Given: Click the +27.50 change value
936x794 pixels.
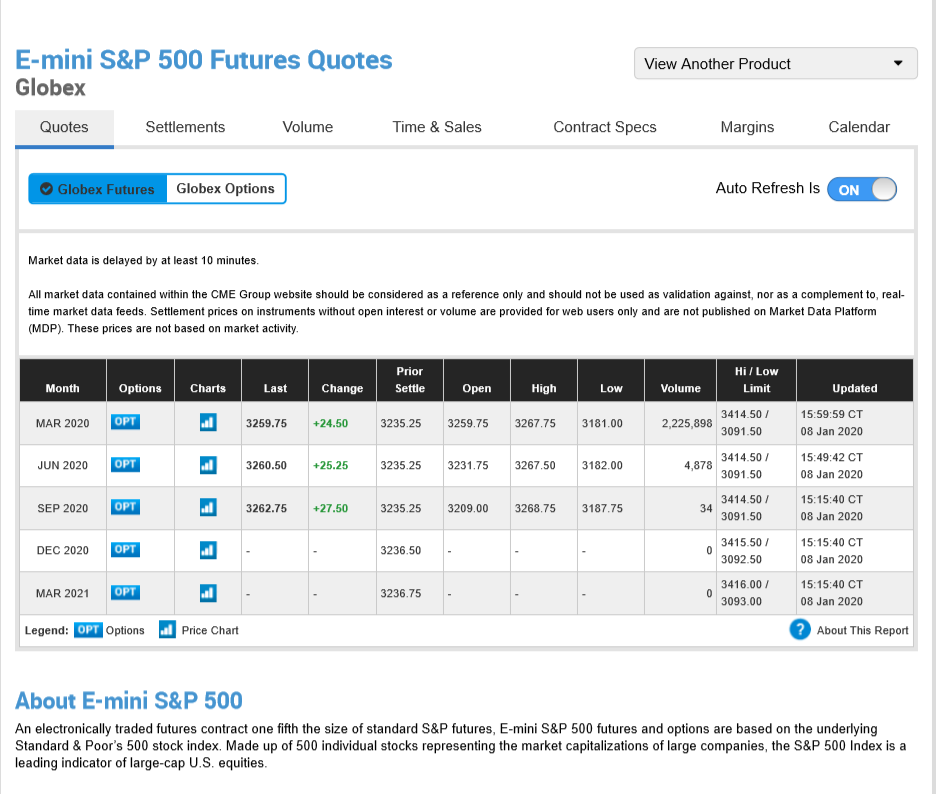Looking at the screenshot, I should tap(330, 508).
